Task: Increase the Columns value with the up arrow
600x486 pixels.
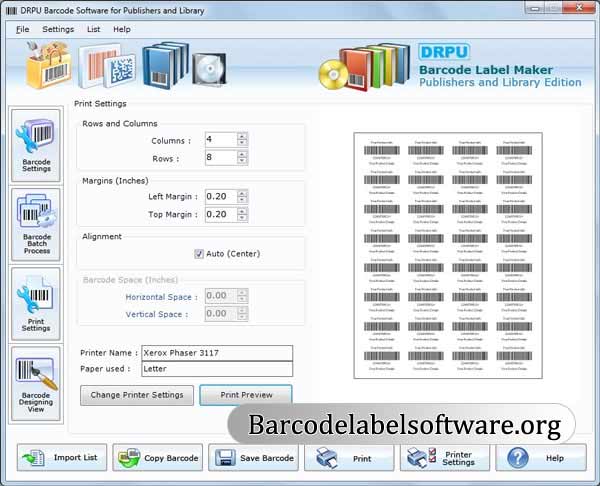Action: tap(242, 136)
